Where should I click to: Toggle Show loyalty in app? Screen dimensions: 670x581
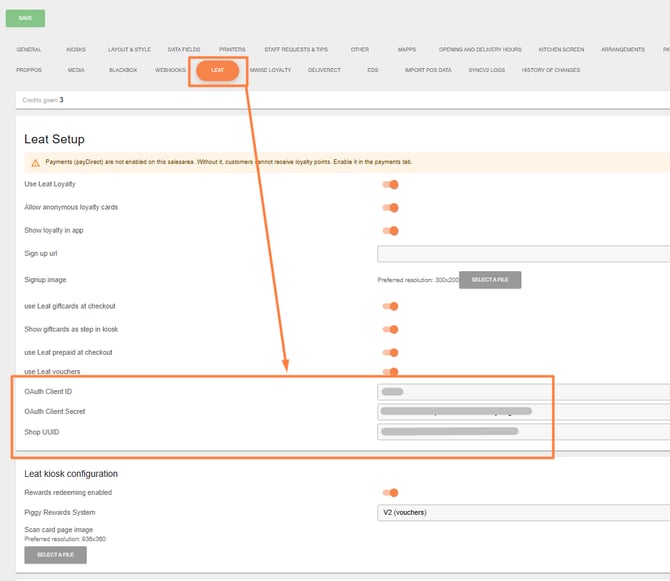[x=391, y=231]
